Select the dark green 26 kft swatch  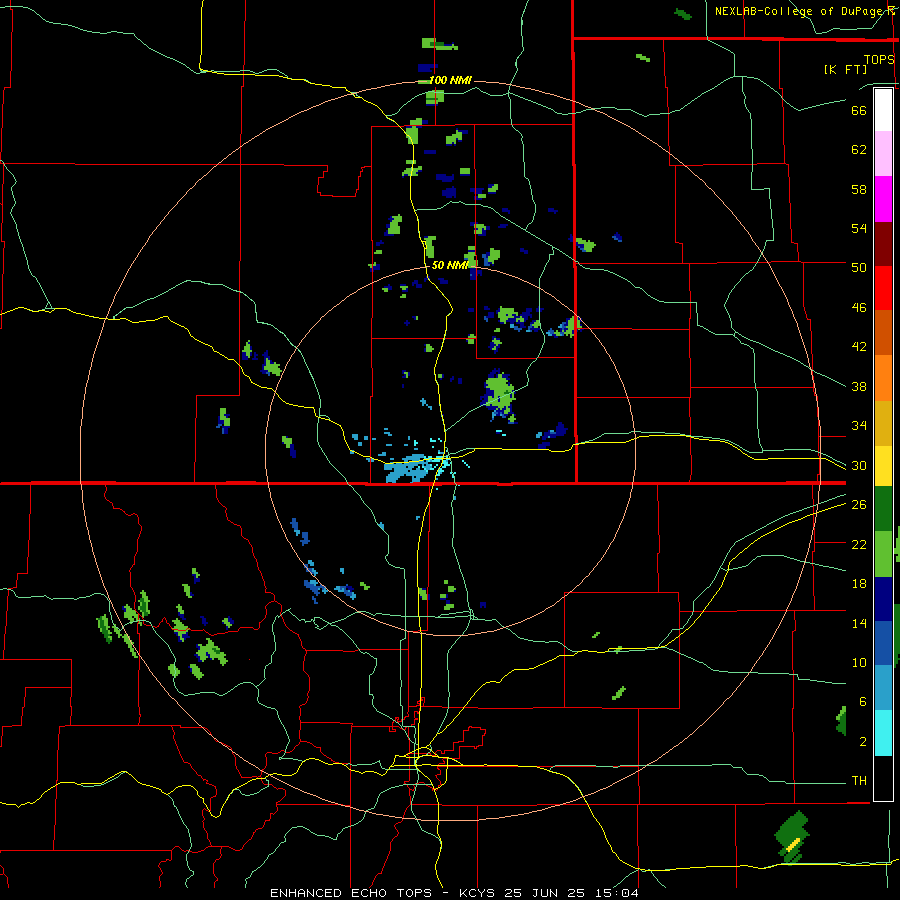click(883, 509)
